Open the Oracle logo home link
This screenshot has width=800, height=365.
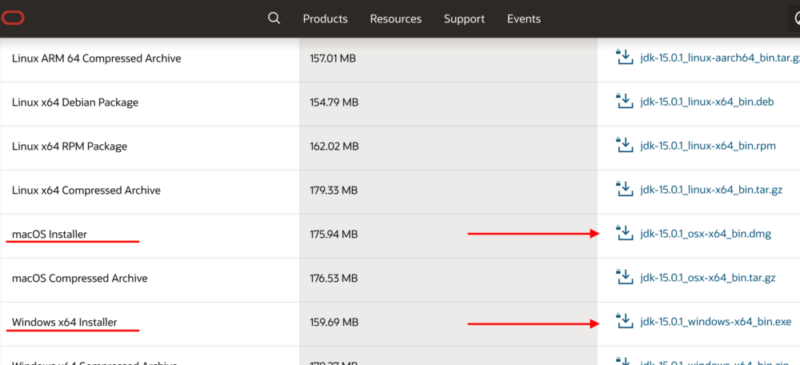pyautogui.click(x=13, y=19)
